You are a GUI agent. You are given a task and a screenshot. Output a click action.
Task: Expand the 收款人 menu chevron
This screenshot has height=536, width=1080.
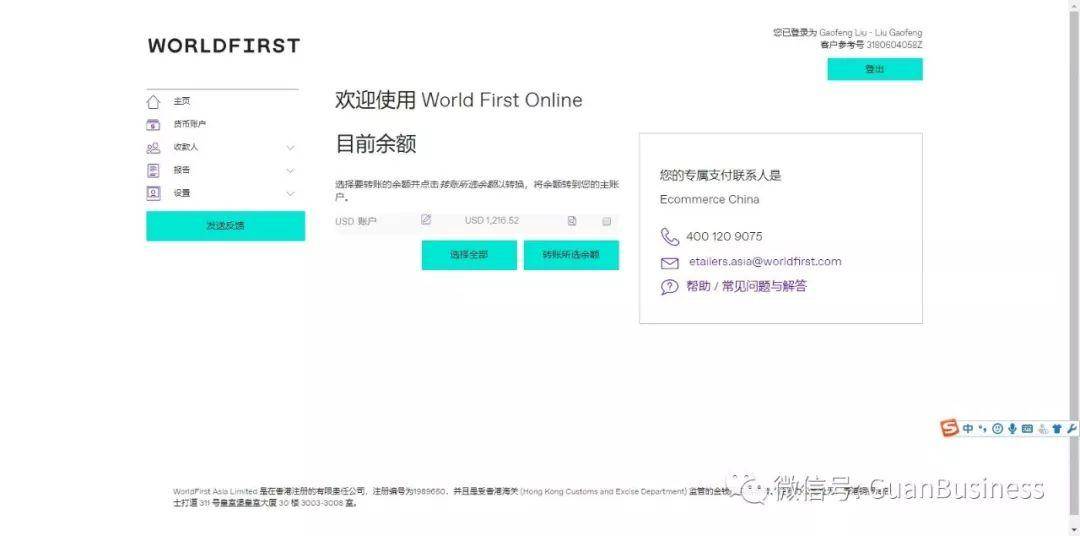(x=290, y=147)
